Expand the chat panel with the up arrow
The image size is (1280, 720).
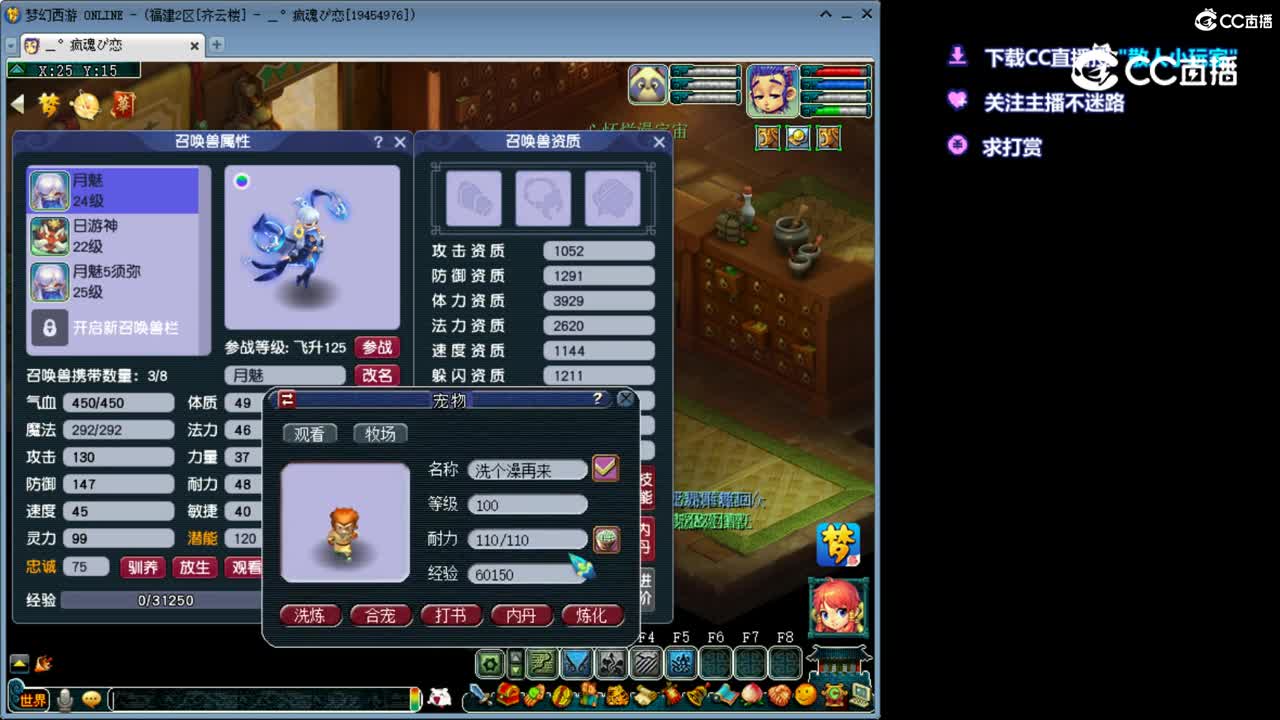point(19,663)
